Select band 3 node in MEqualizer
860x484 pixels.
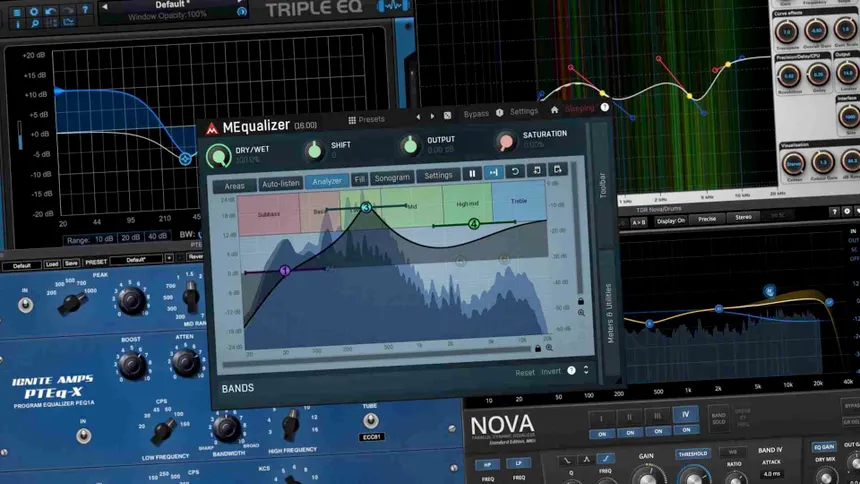[x=366, y=207]
